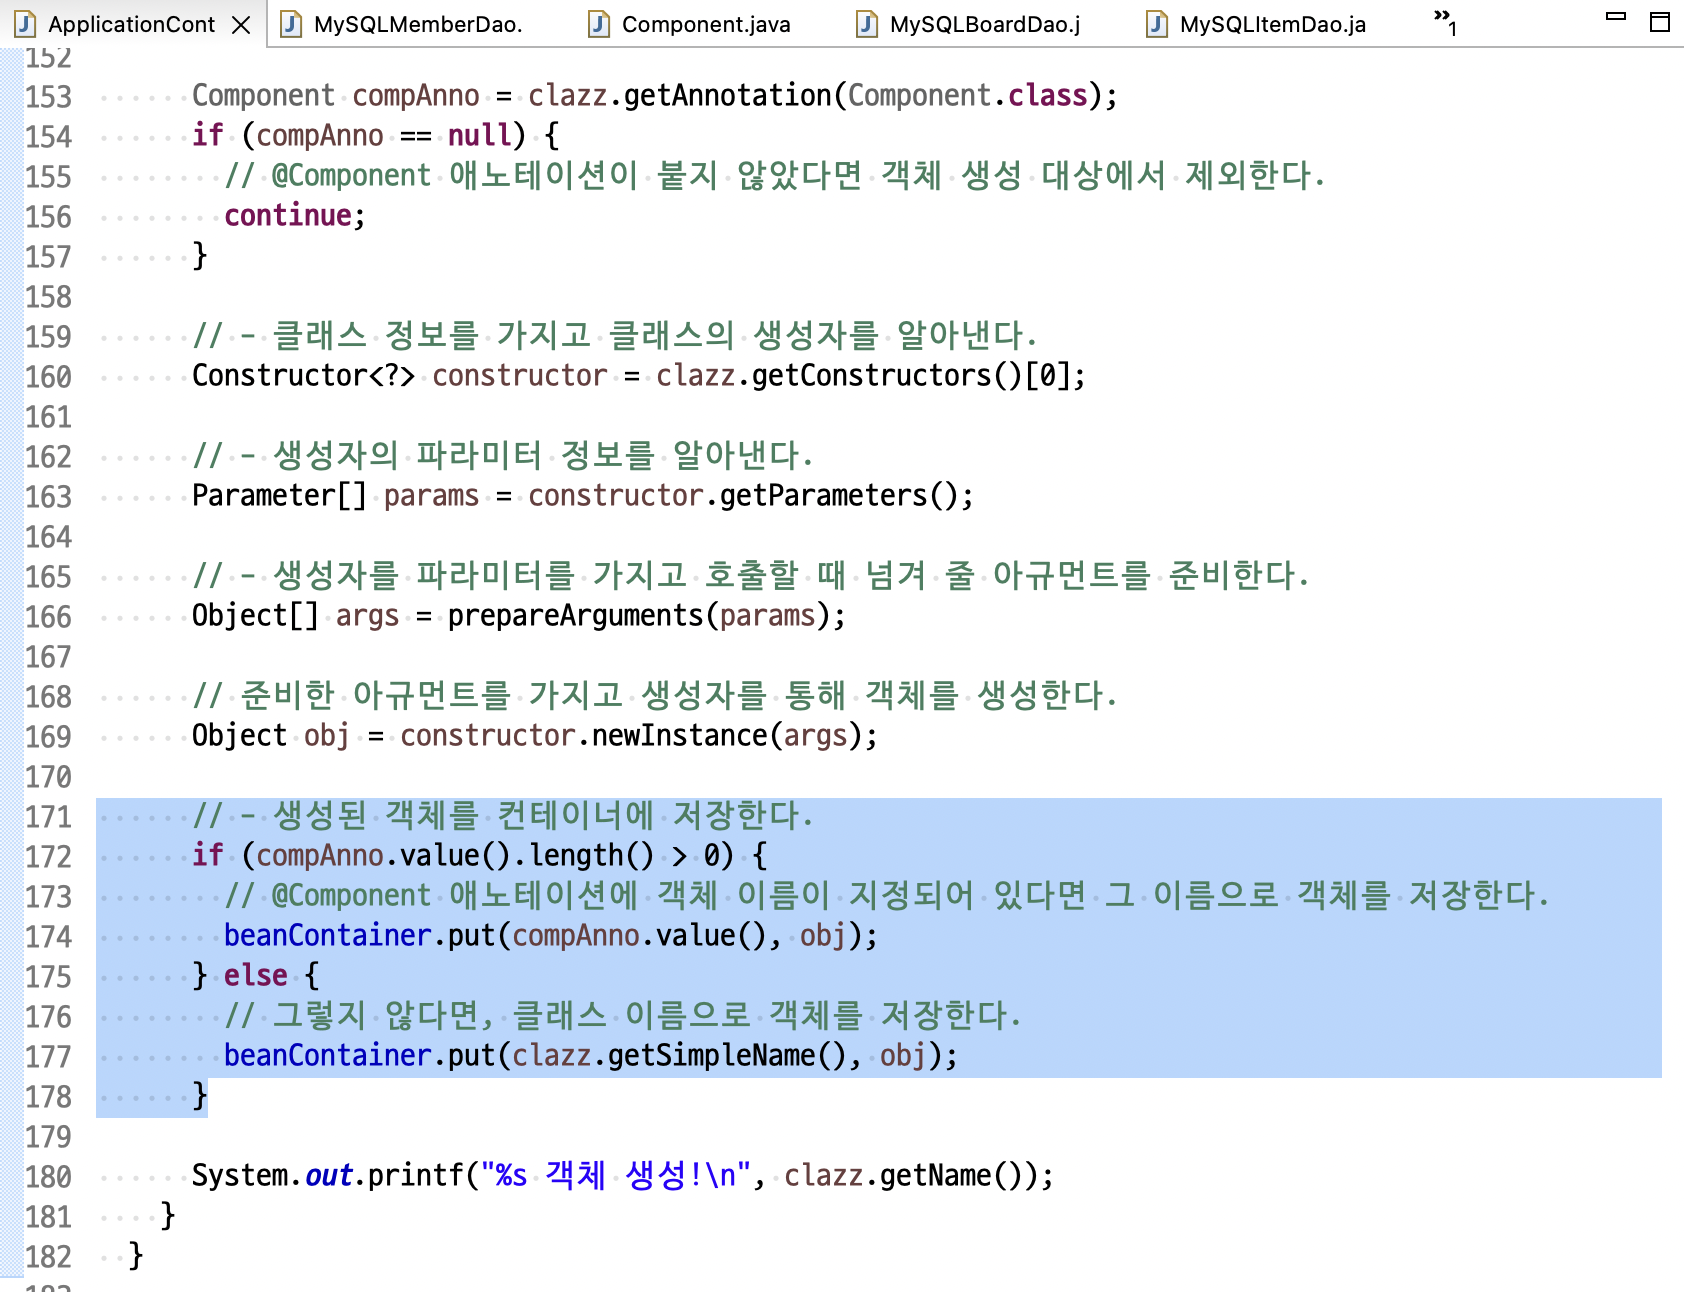The image size is (1684, 1292).
Task: Click the 'else' keyword on line 175
Action: pos(256,976)
